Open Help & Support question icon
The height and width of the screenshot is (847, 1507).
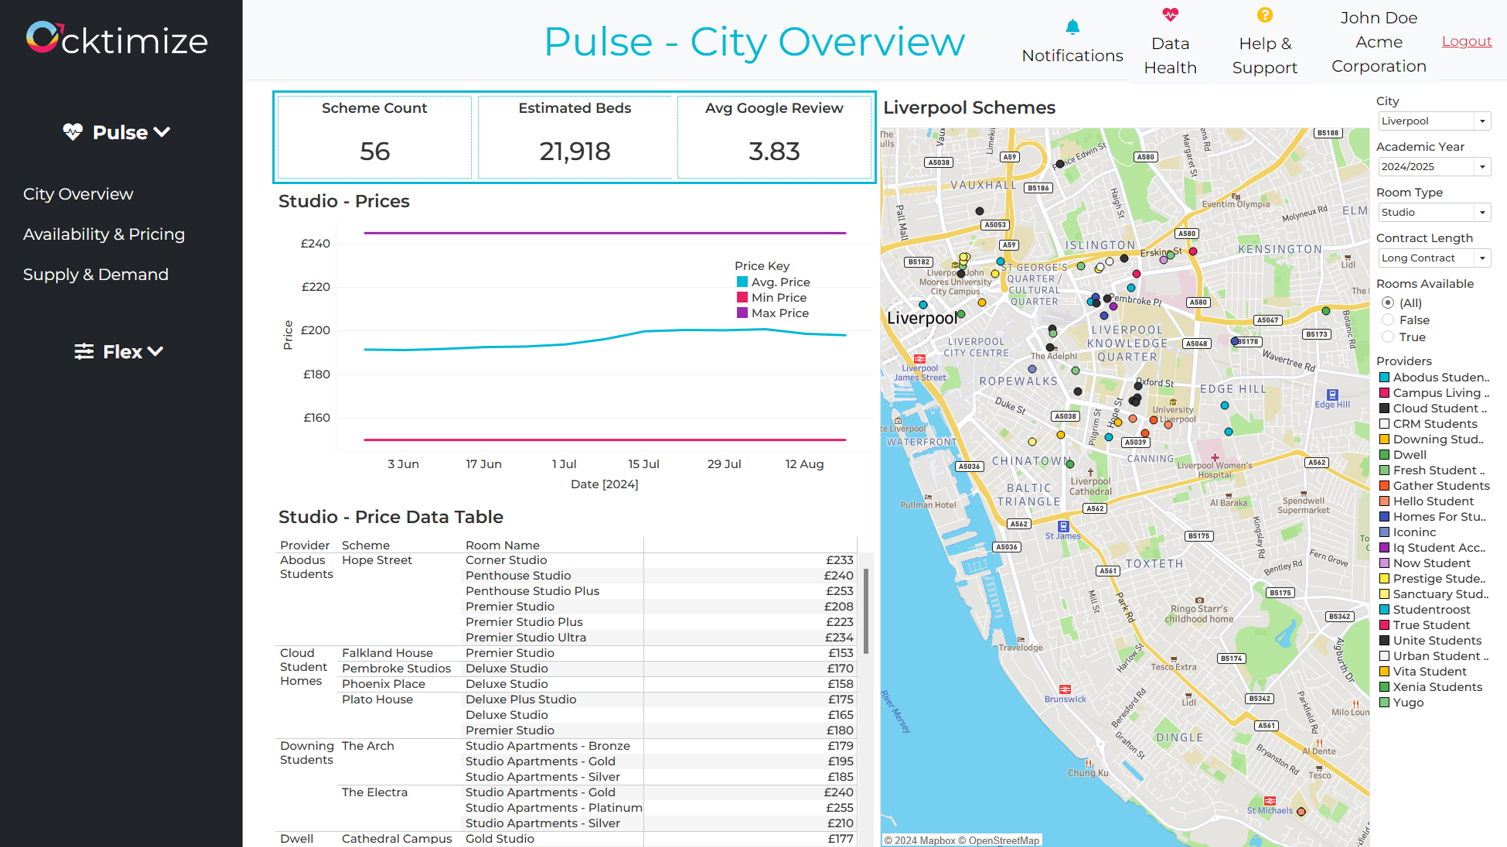click(1265, 15)
